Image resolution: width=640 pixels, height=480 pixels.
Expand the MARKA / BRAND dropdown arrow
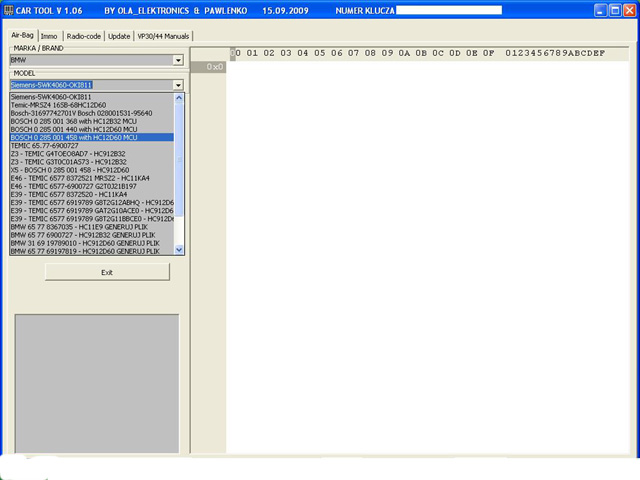178,60
